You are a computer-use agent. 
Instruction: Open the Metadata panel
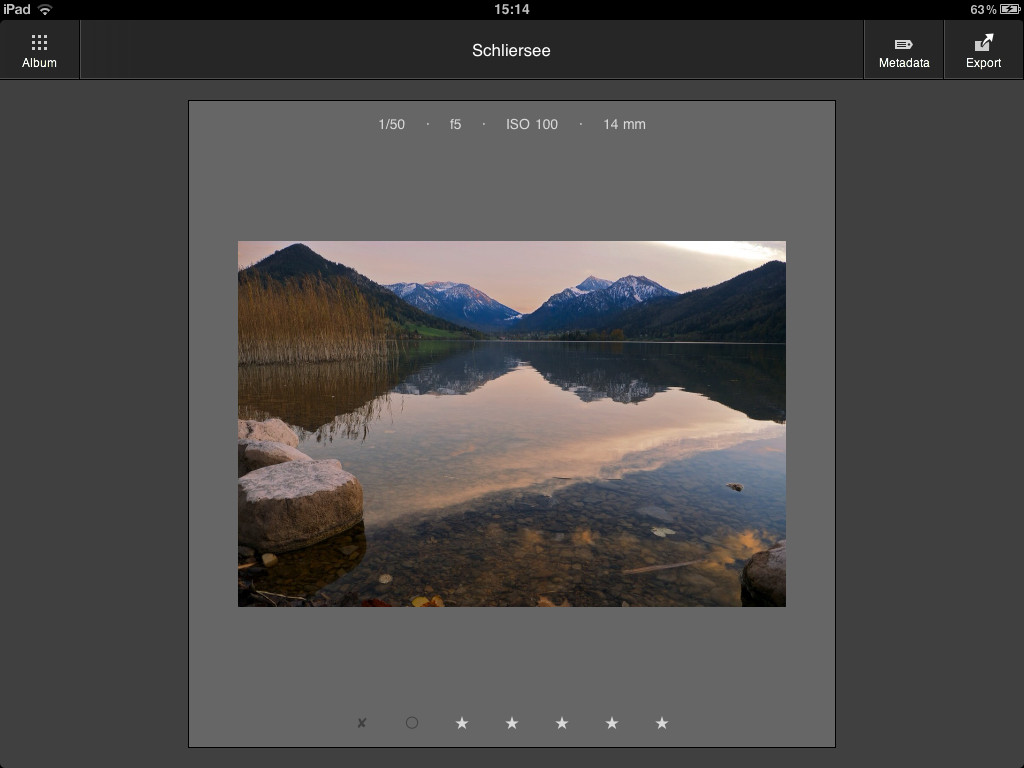point(904,50)
